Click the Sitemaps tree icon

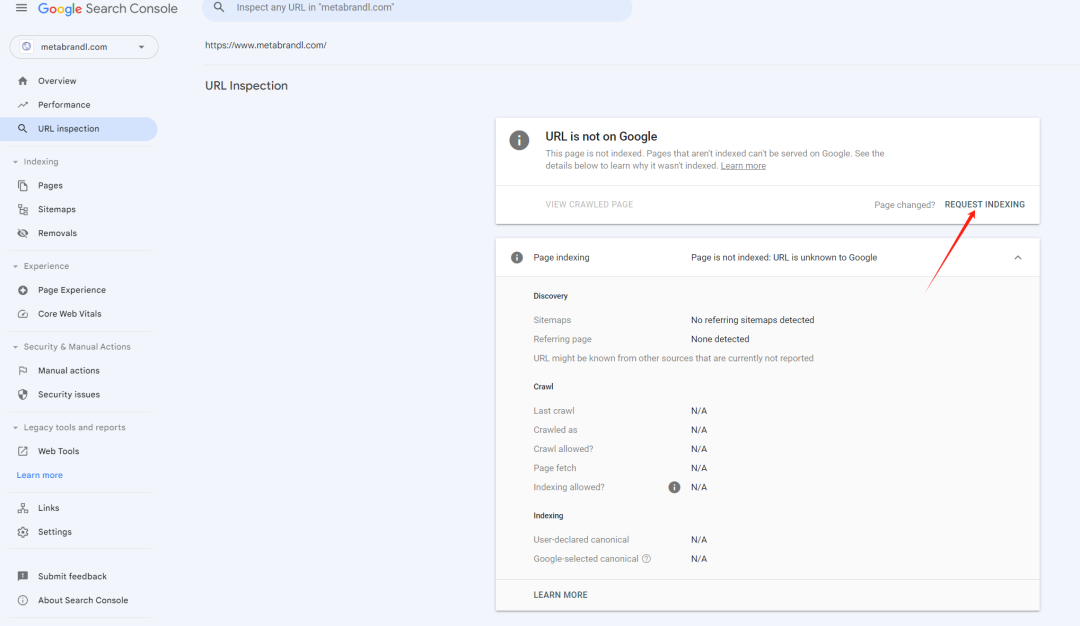23,209
